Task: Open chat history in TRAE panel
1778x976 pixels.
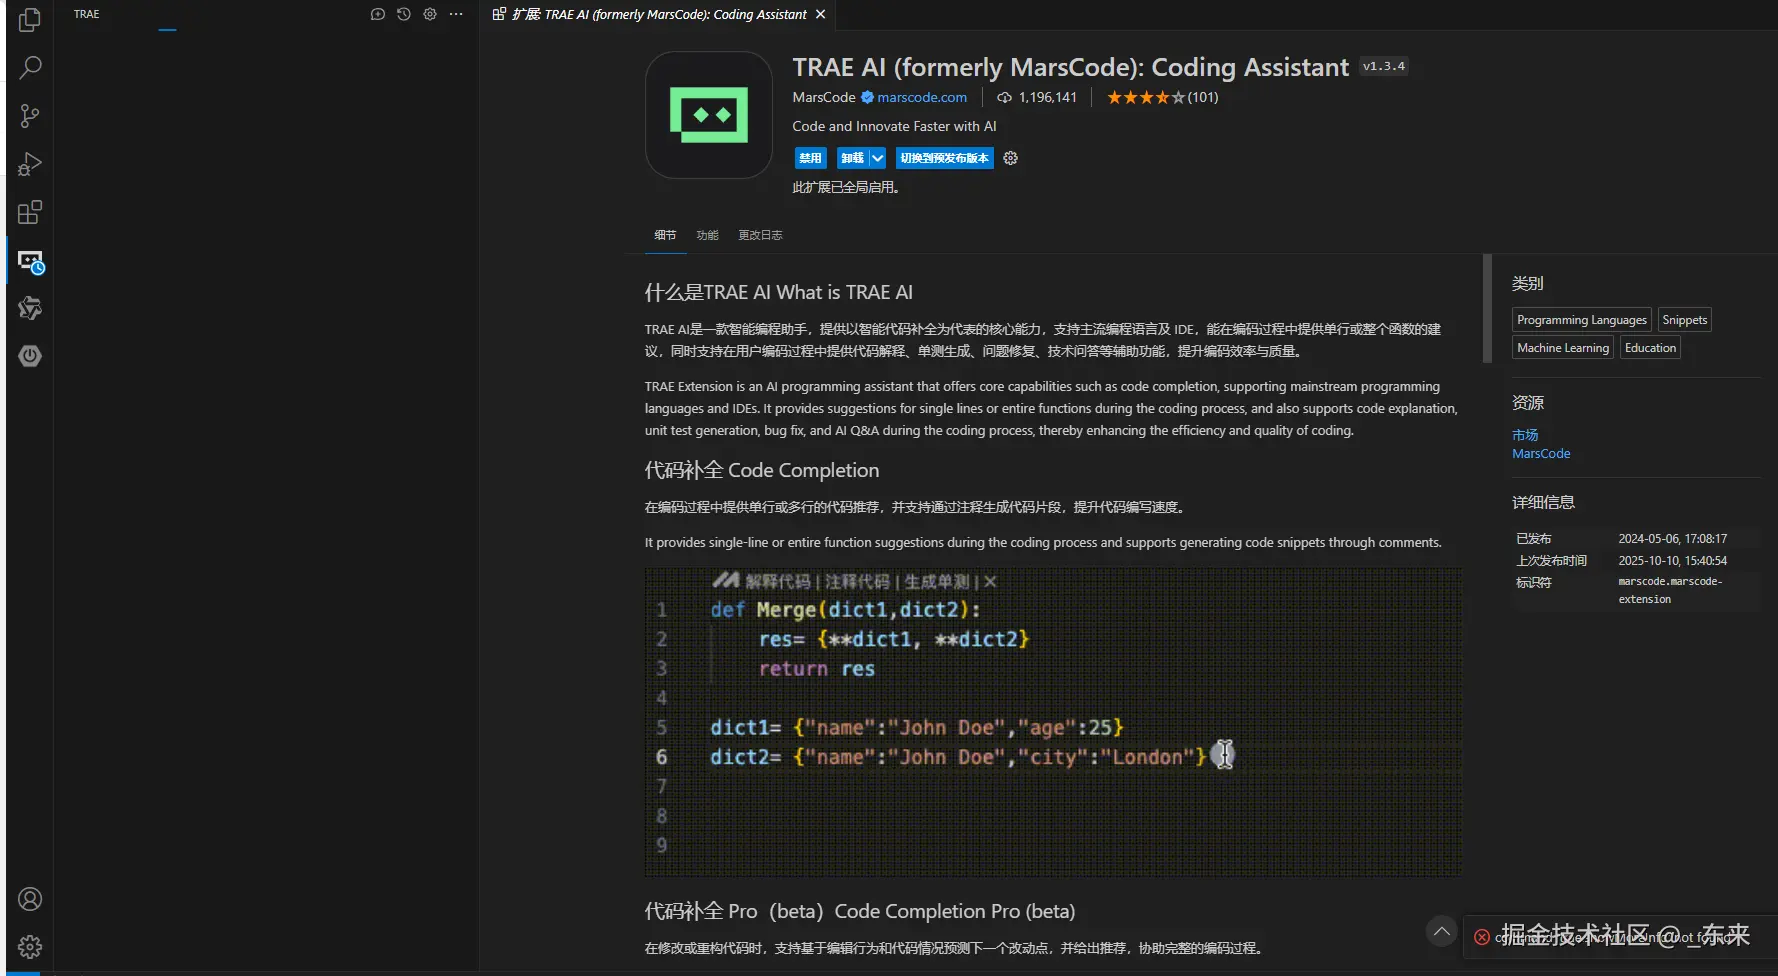Action: [403, 14]
